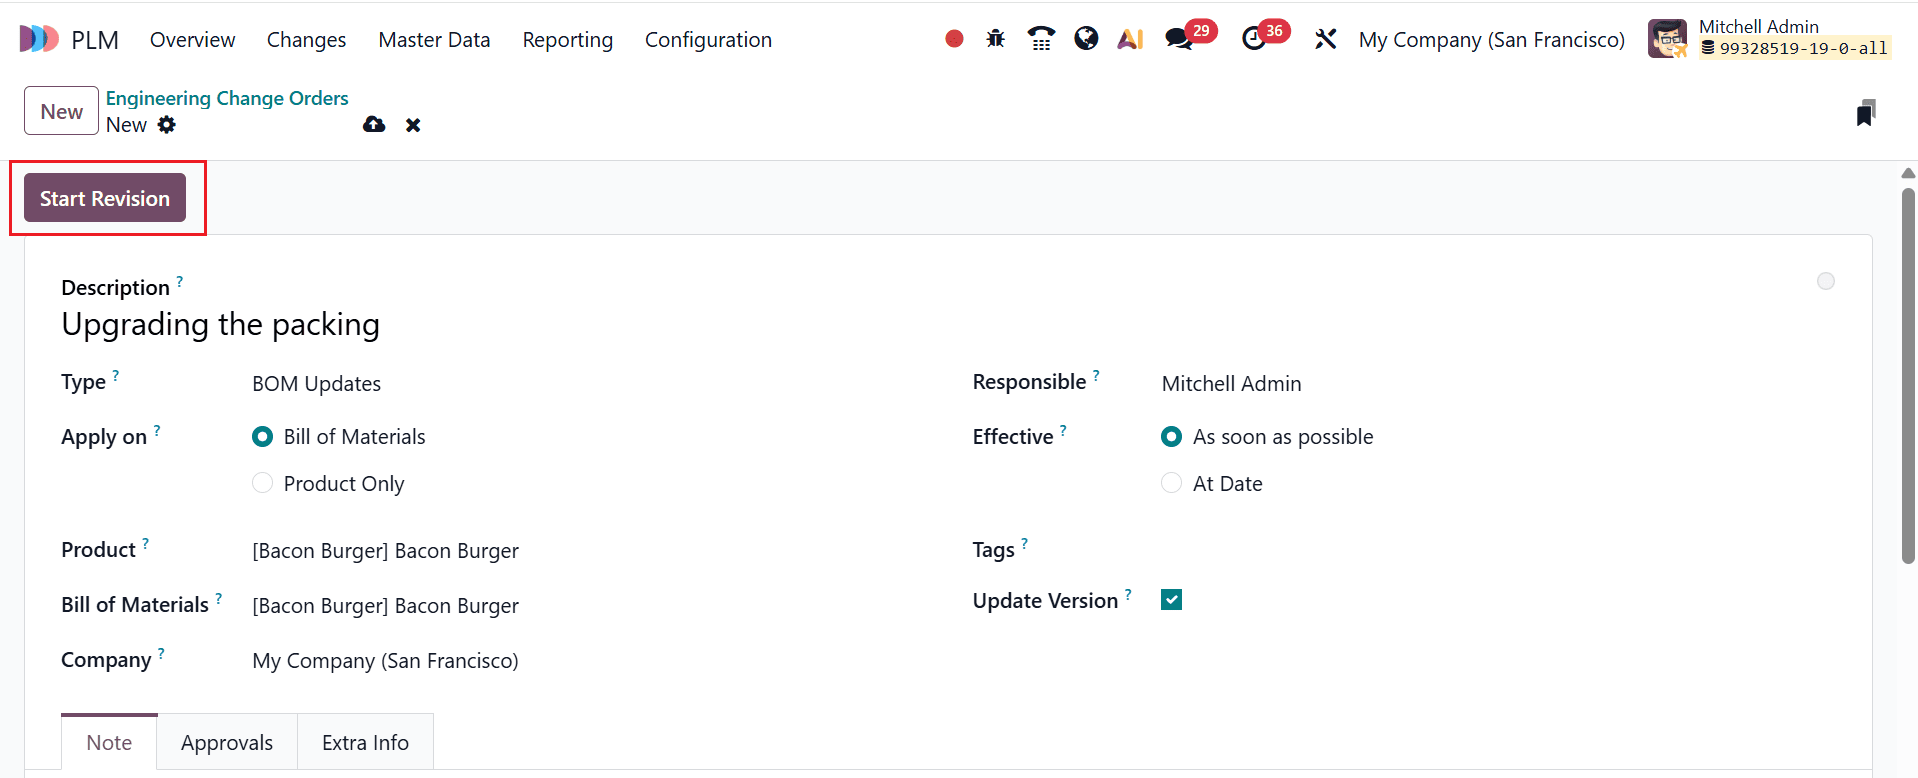Click the vertical scrollbar thumb
This screenshot has width=1918, height=778.
coord(1908,375)
